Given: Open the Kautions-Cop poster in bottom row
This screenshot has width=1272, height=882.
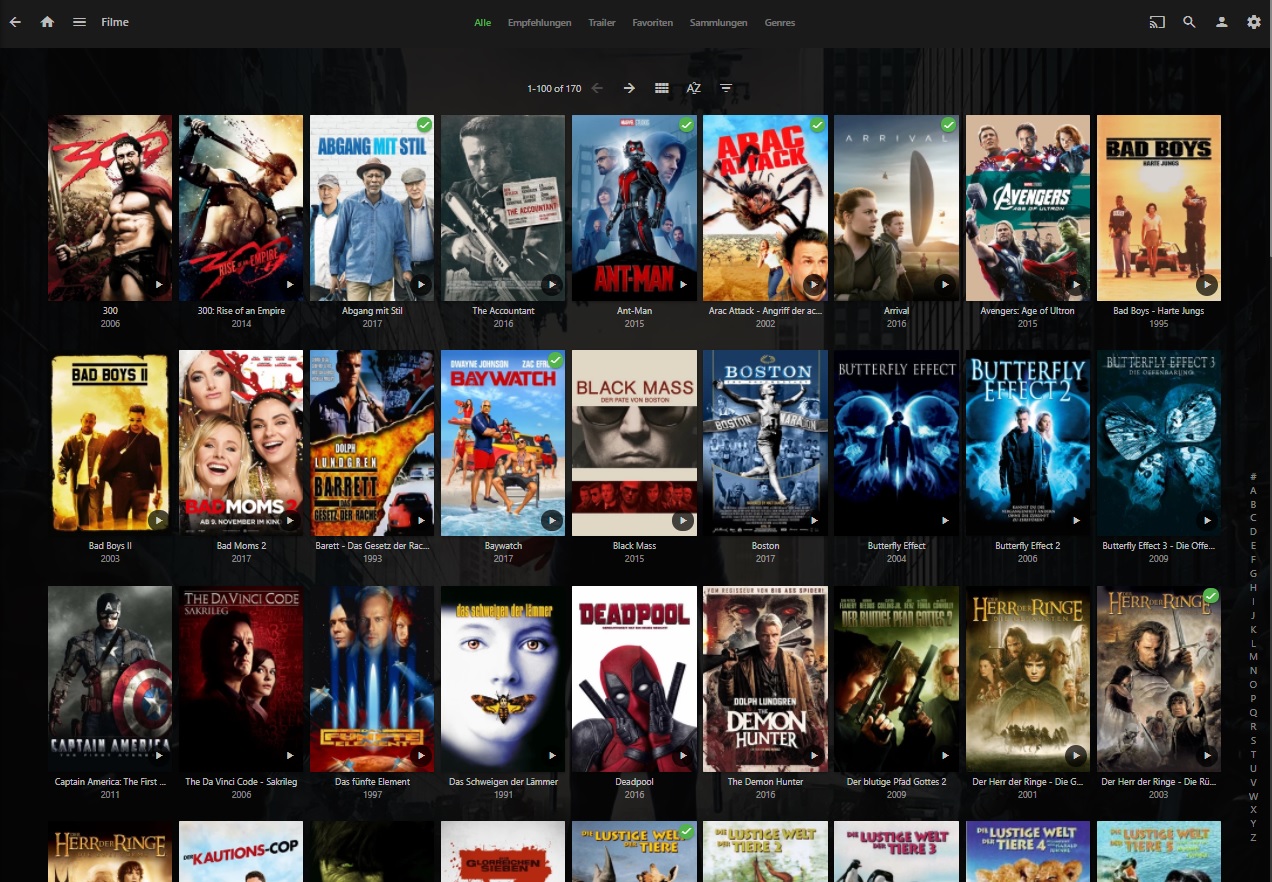Looking at the screenshot, I should [x=241, y=851].
